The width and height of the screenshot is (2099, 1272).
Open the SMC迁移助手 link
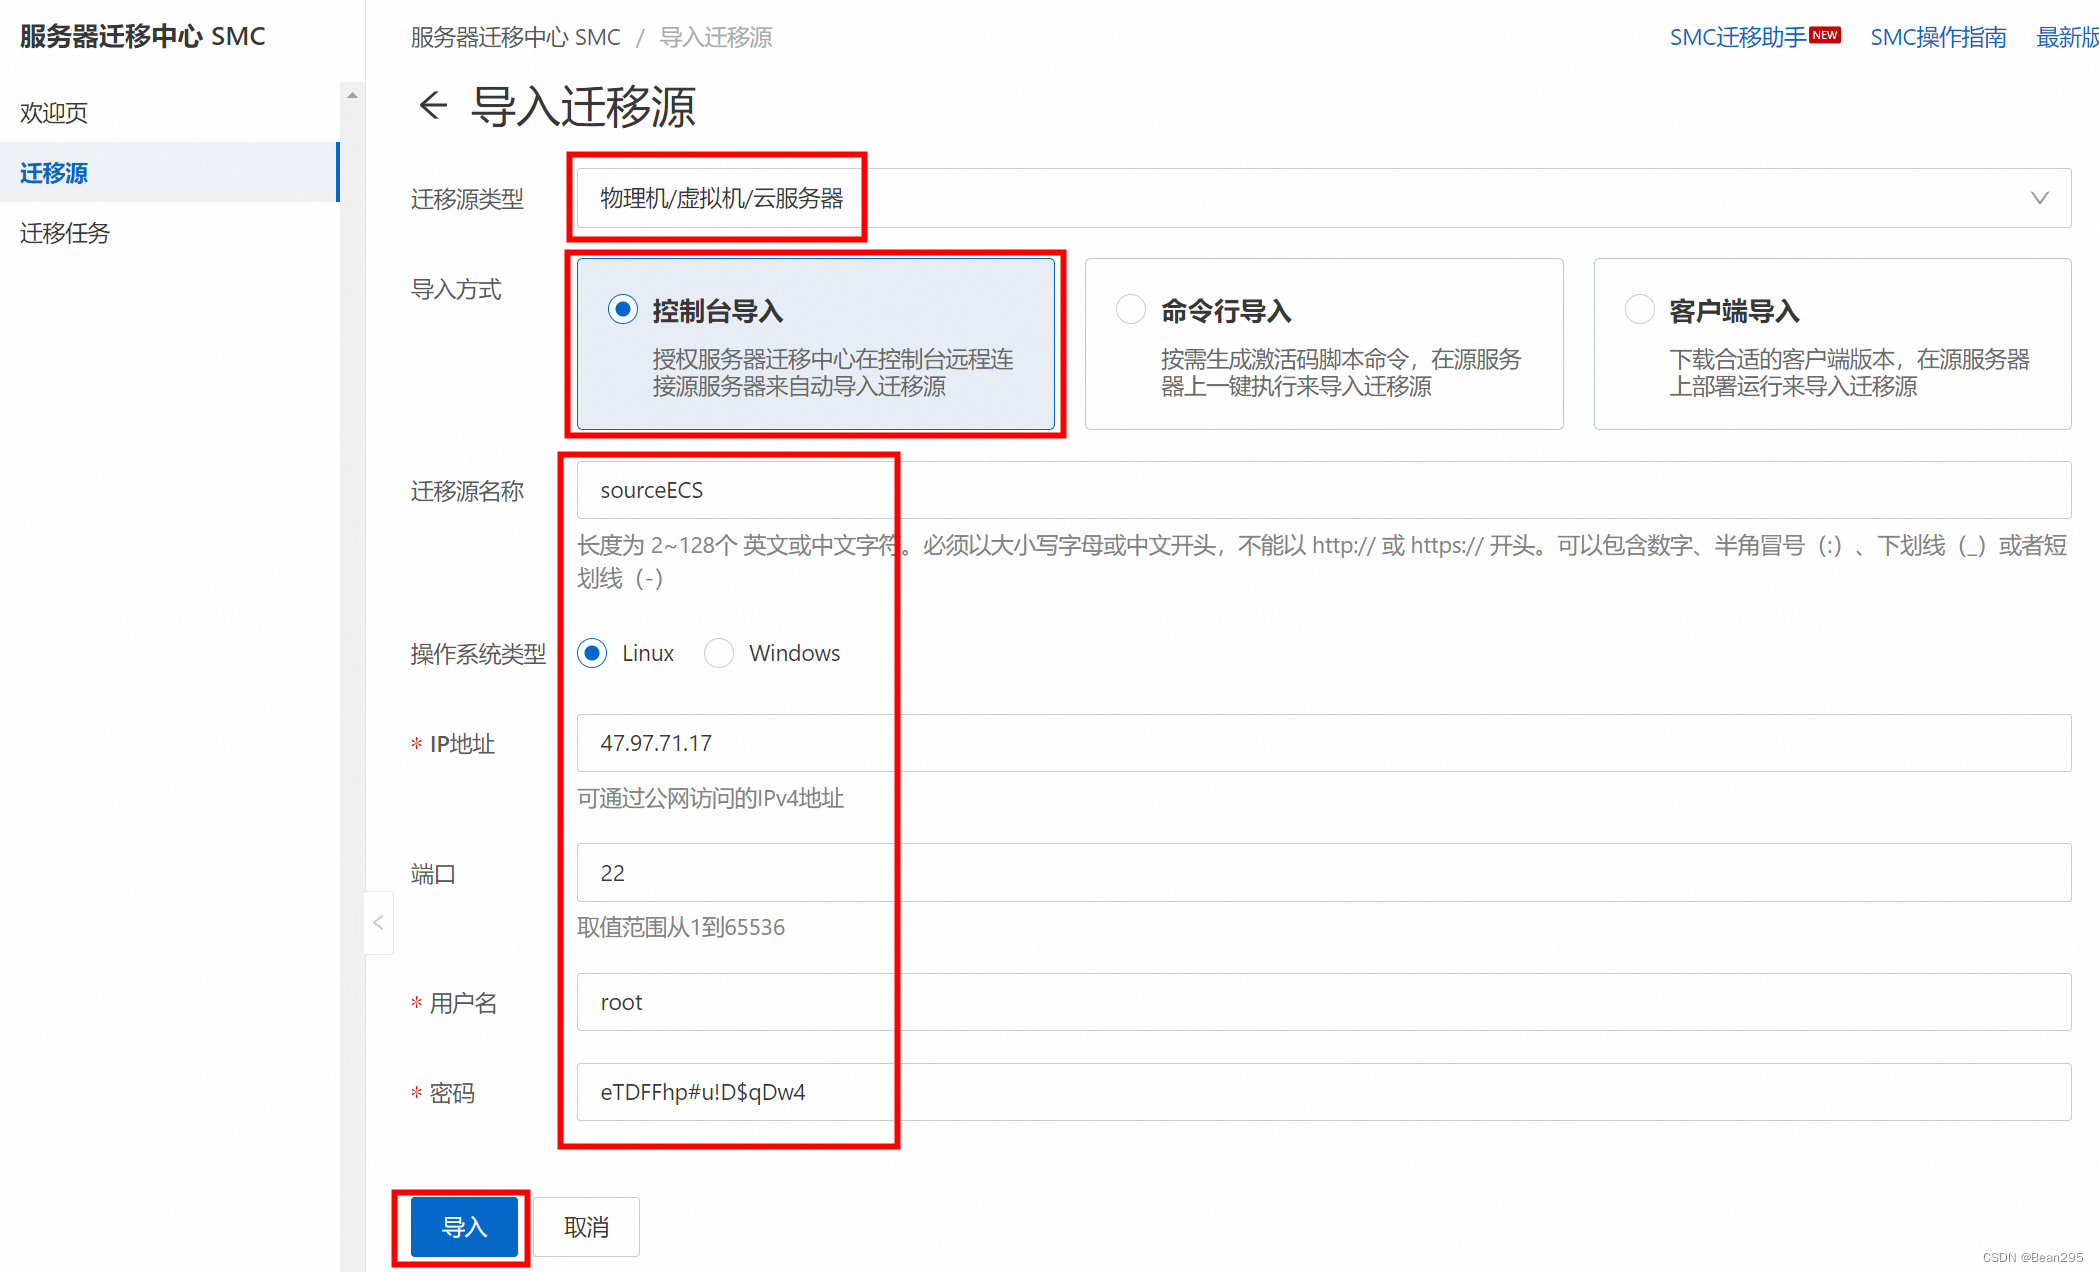[1738, 37]
